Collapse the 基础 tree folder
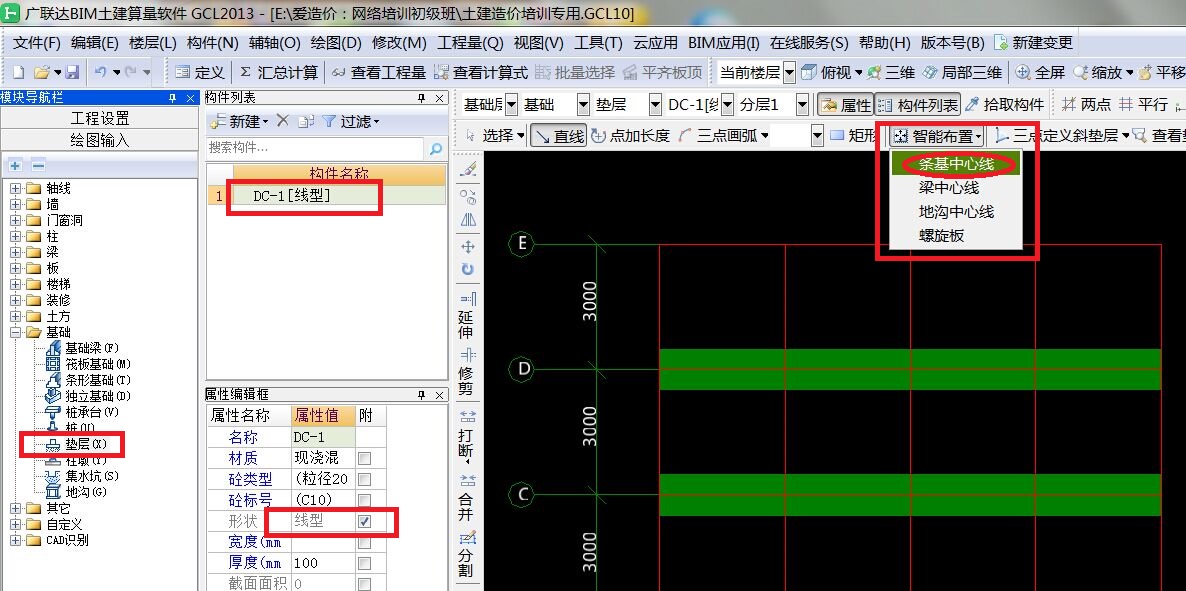This screenshot has width=1186, height=591. (15, 332)
